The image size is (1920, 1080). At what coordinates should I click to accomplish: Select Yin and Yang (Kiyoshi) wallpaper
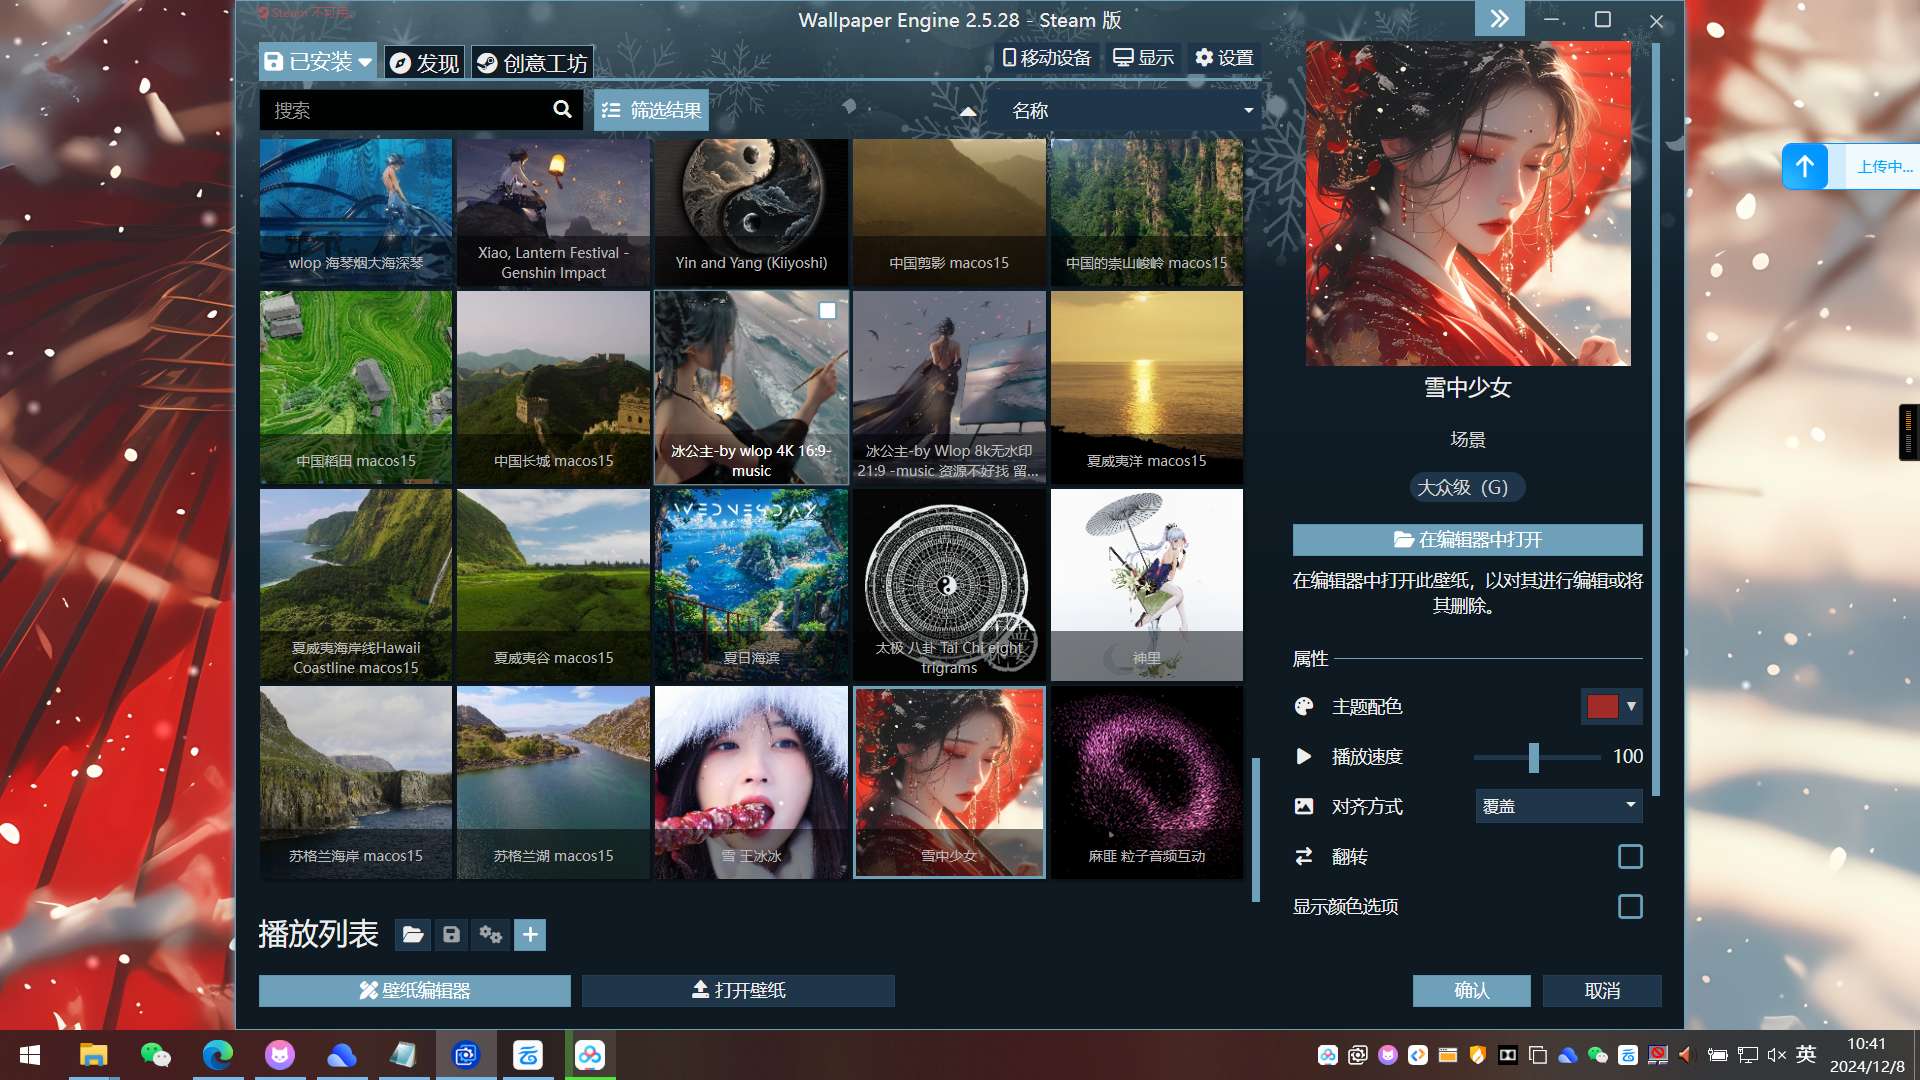point(751,212)
